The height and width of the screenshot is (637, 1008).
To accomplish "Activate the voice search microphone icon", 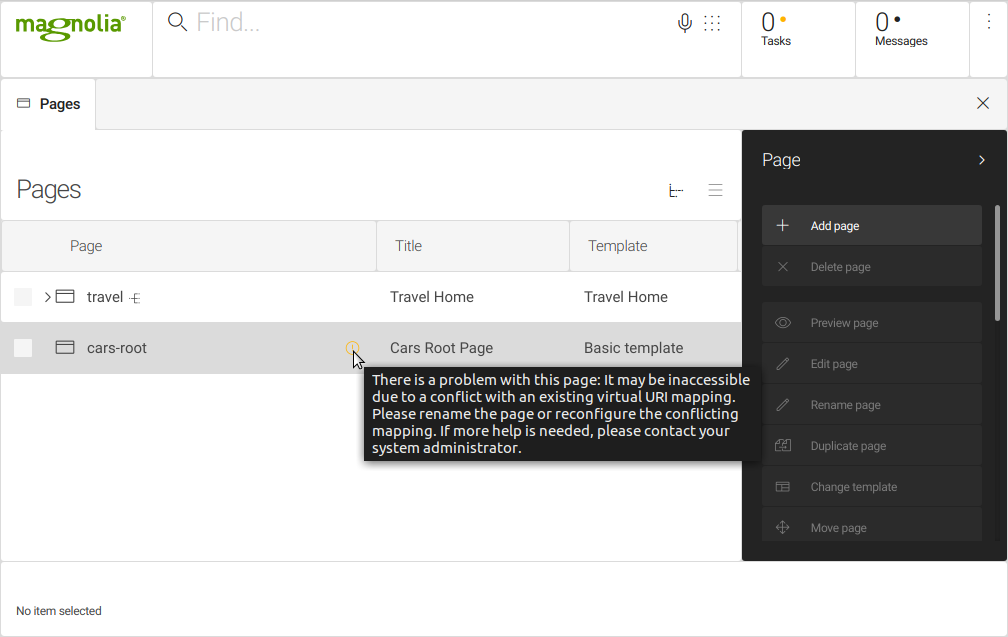I will (x=685, y=23).
